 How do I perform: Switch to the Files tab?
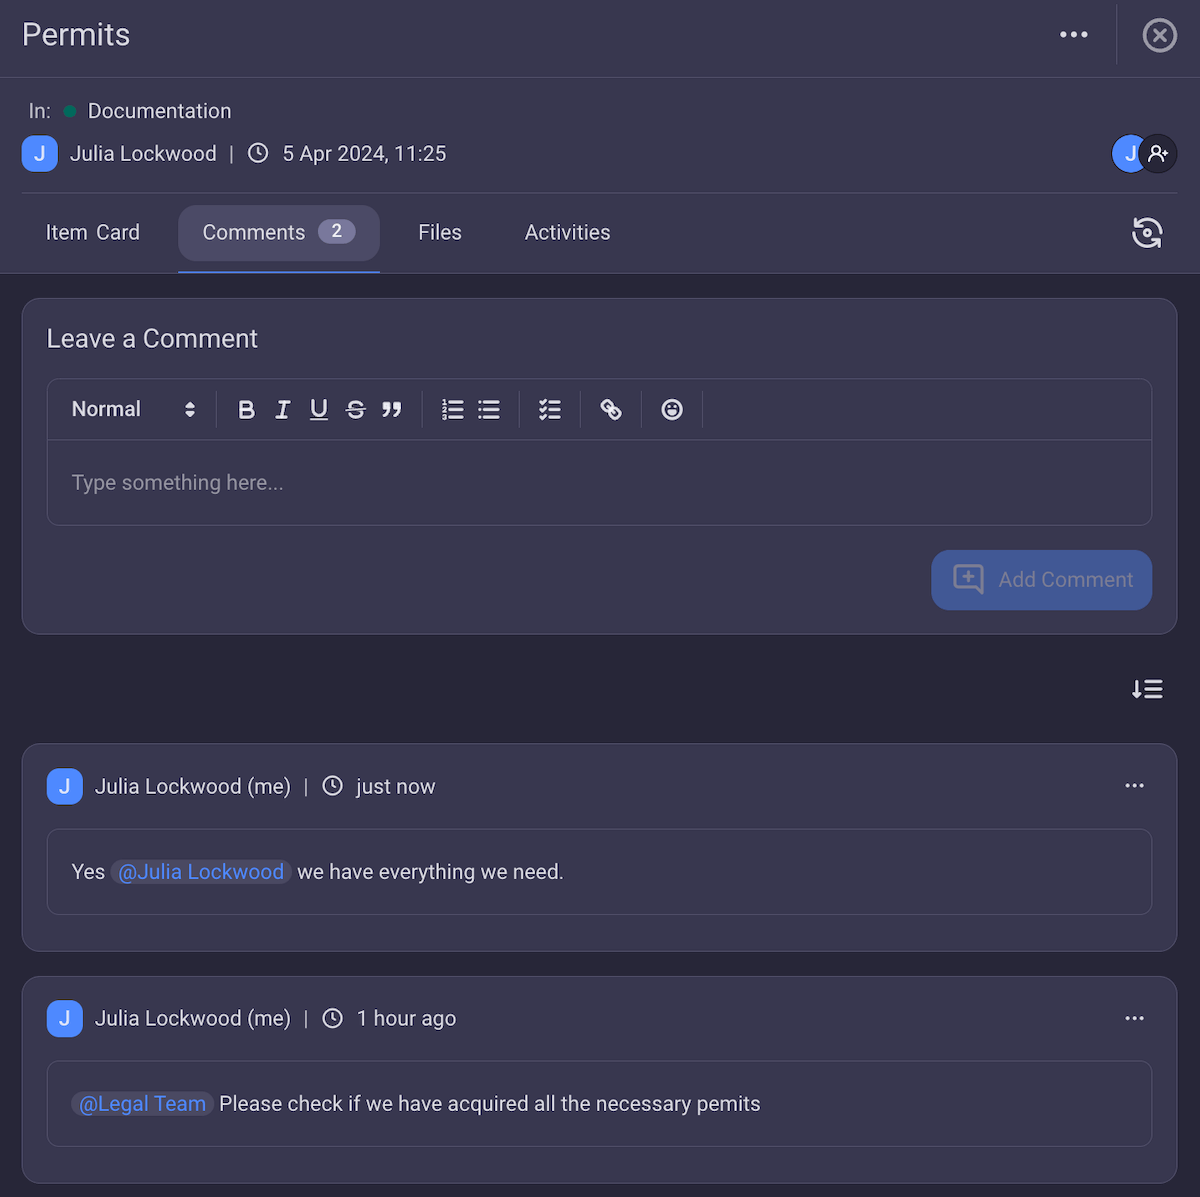point(439,232)
